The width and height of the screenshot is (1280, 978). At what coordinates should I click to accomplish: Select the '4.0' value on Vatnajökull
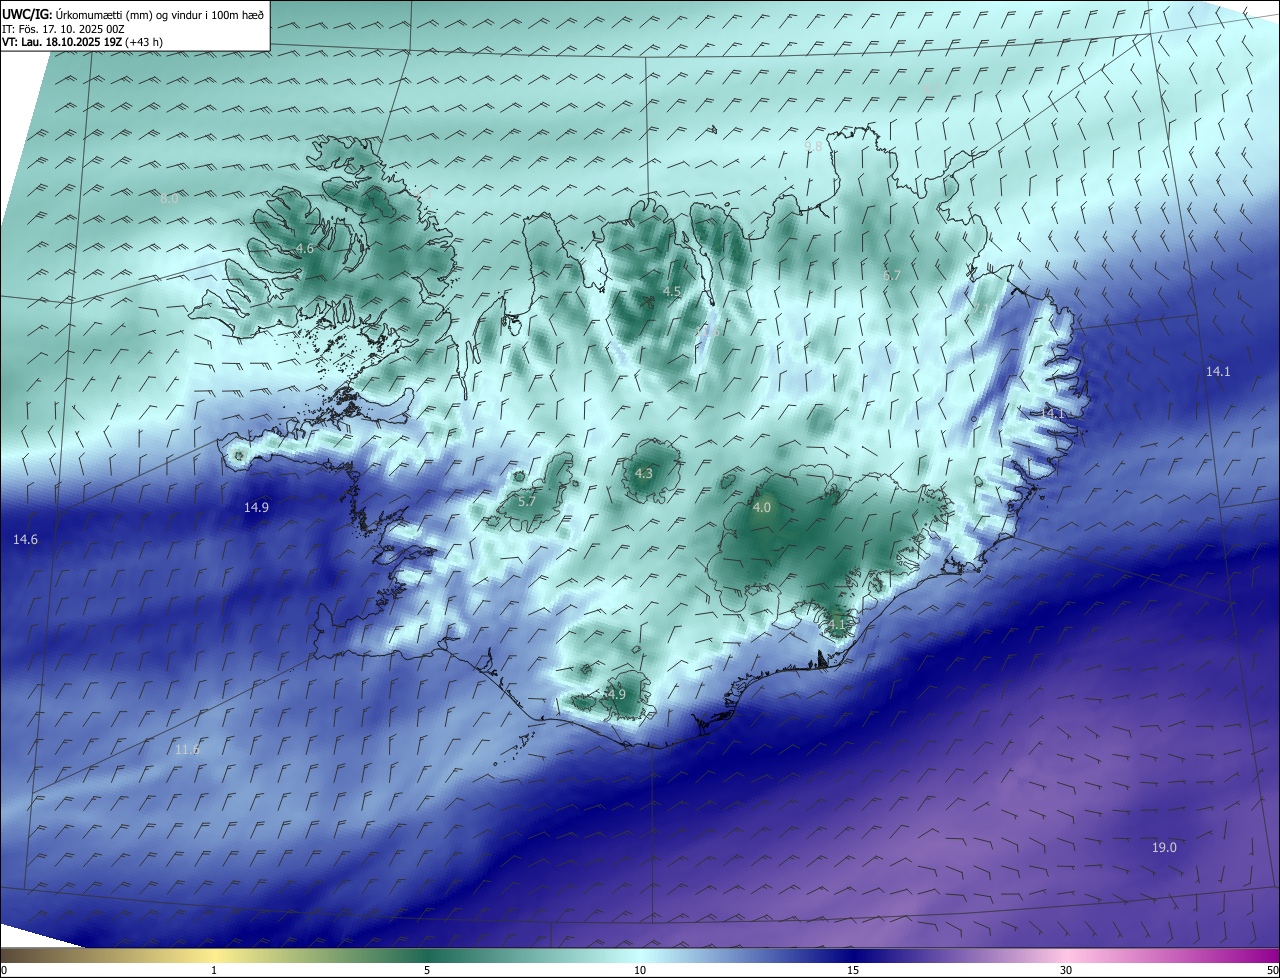(x=762, y=508)
